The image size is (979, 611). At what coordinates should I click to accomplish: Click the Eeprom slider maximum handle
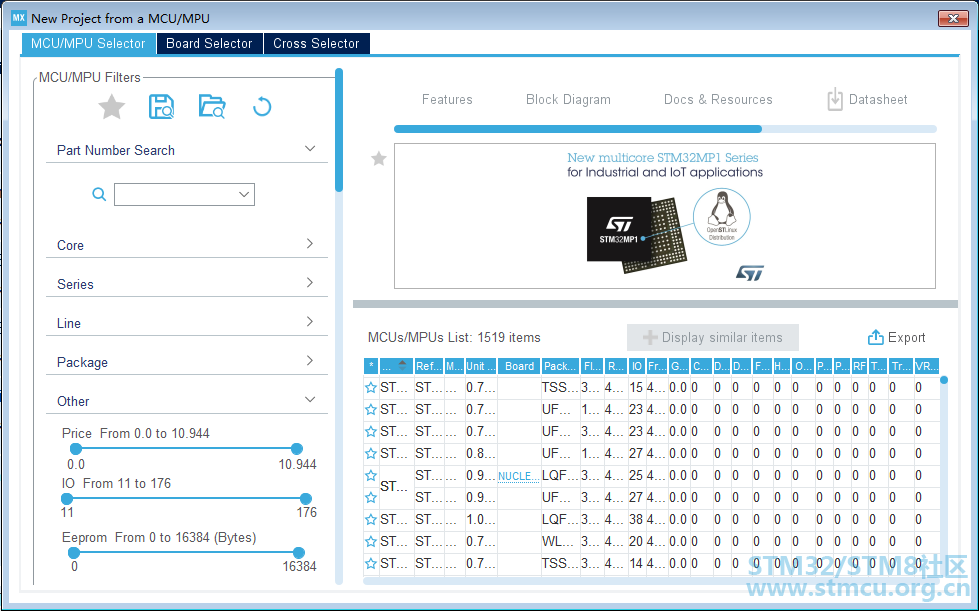pyautogui.click(x=299, y=552)
